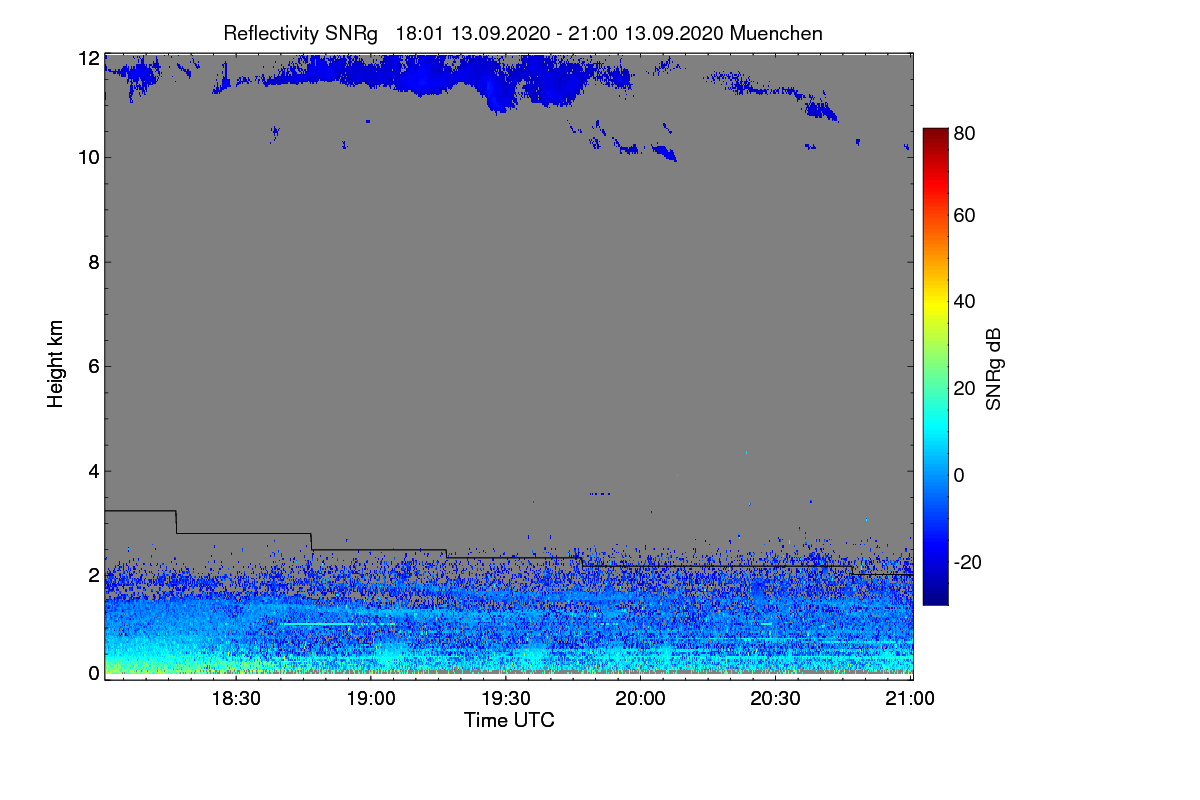This screenshot has height=800, width=1200.
Task: Click the 4 km height tick label
Action: tap(94, 470)
